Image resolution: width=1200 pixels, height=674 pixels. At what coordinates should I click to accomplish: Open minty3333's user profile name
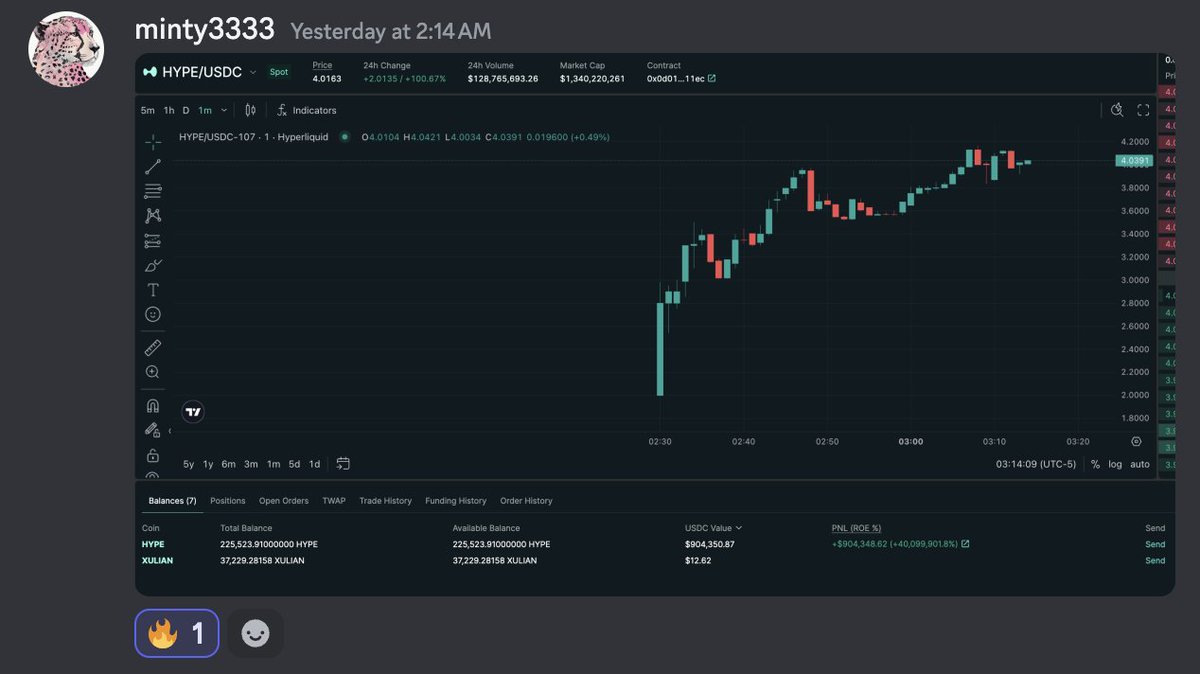[204, 29]
